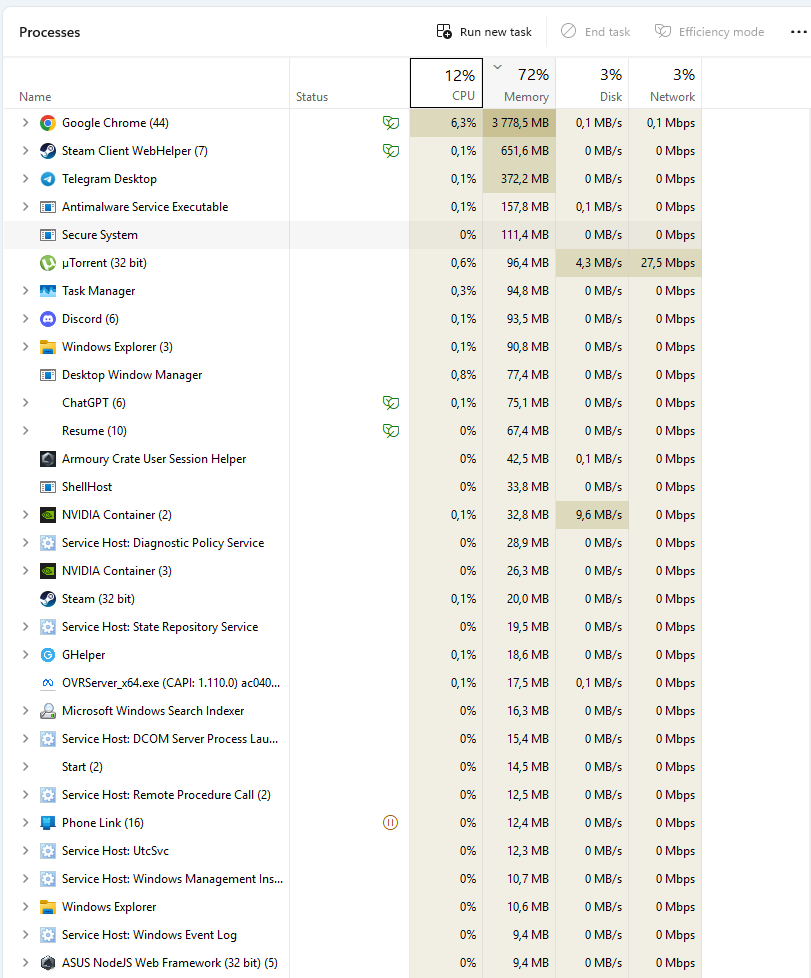The width and height of the screenshot is (811, 978).
Task: Expand the Steam Client WebHelper group
Action: point(25,151)
